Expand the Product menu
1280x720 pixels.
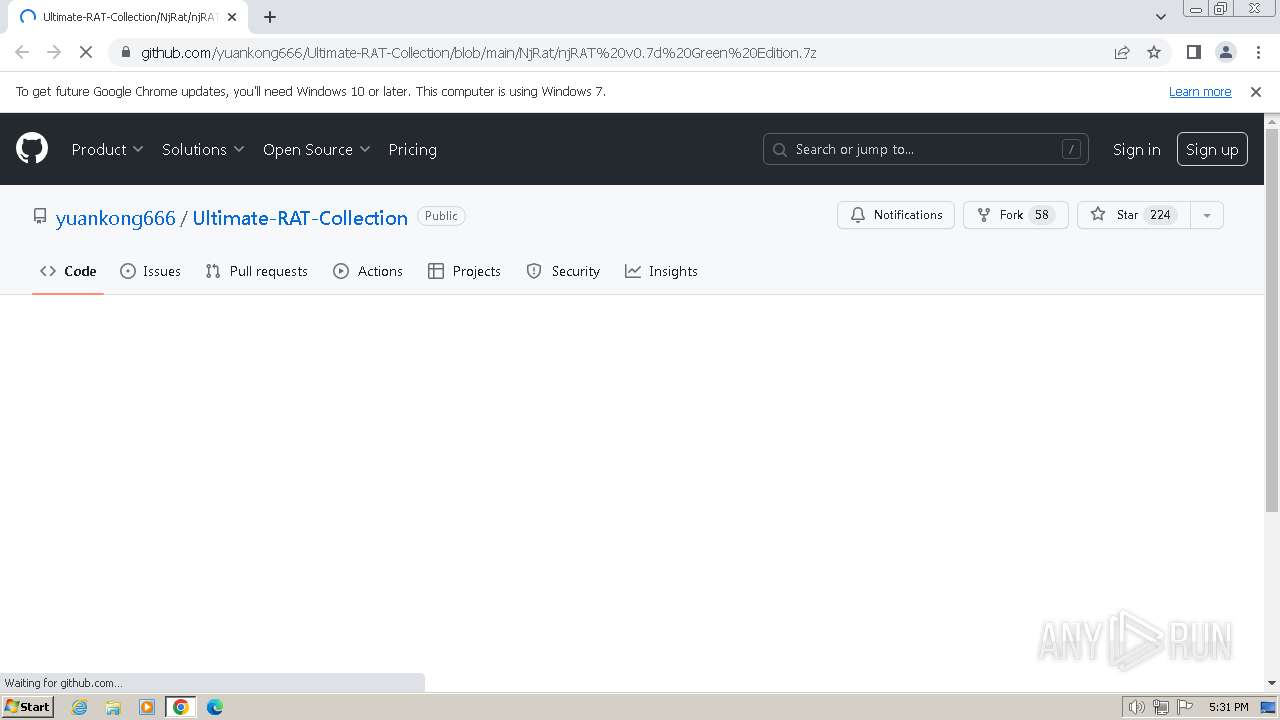point(107,149)
